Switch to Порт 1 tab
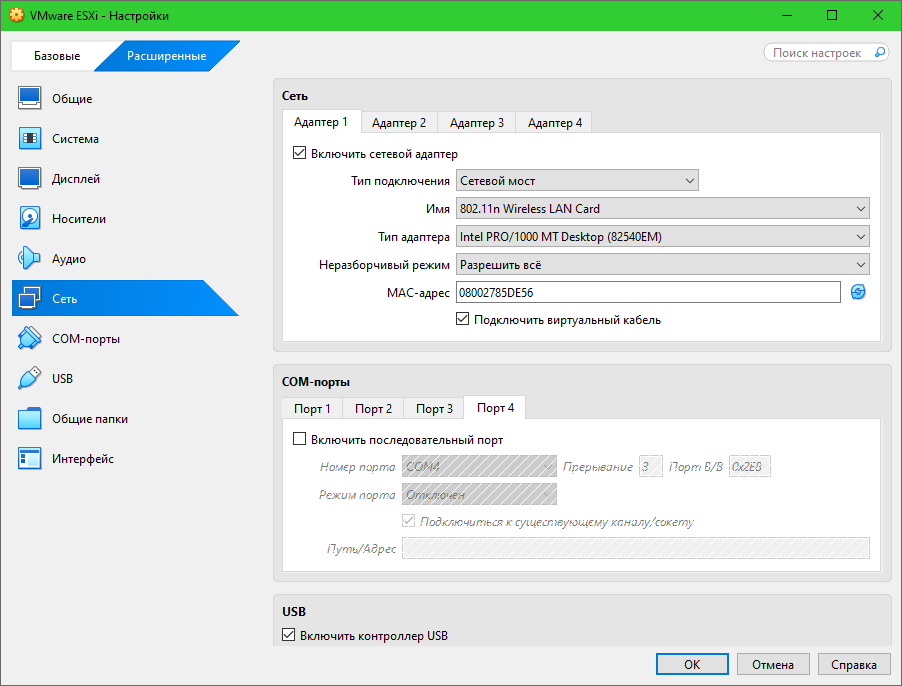This screenshot has width=902, height=686. pos(312,409)
